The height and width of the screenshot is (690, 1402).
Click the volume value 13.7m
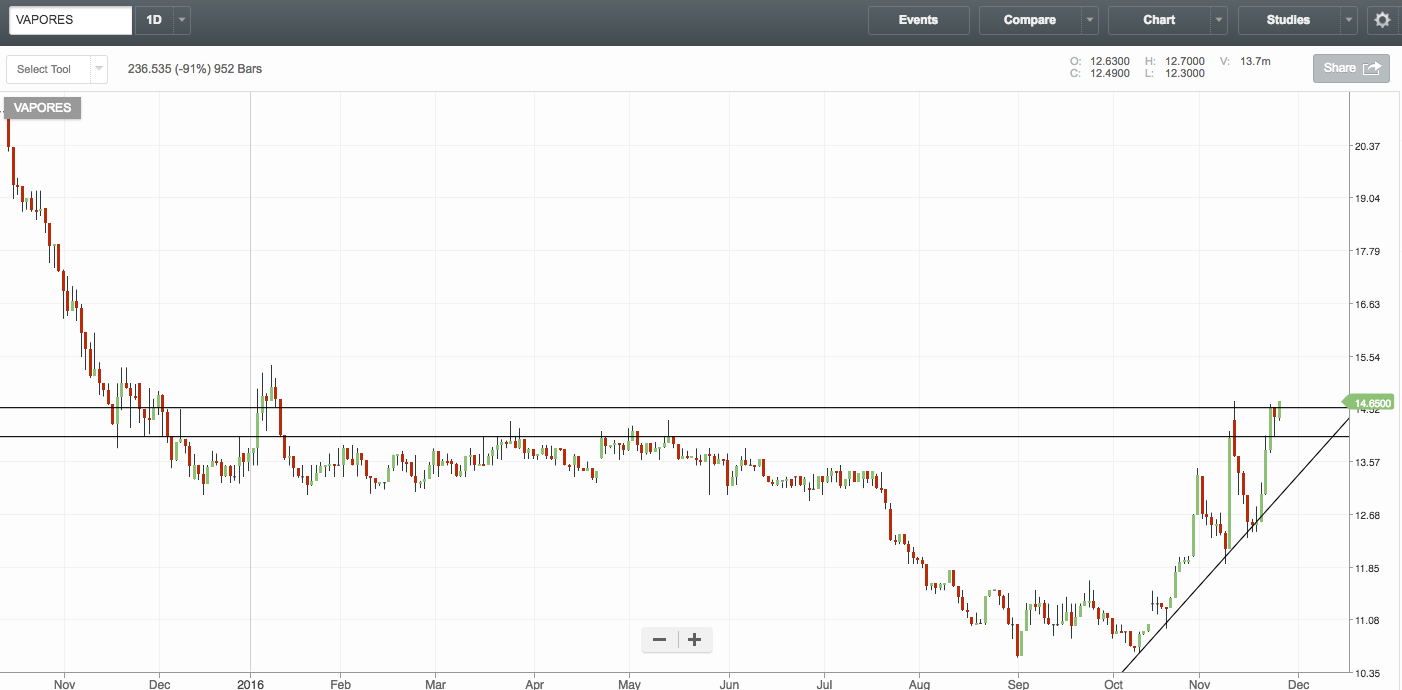[x=1255, y=61]
